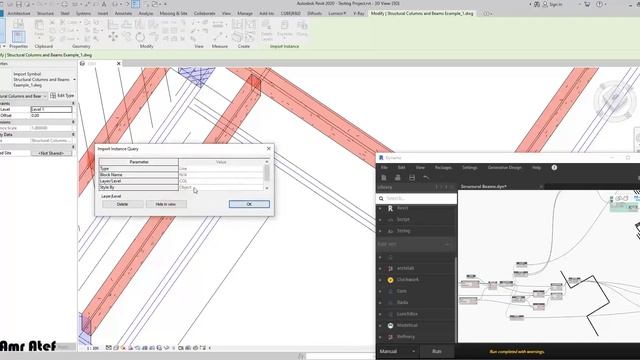Image resolution: width=640 pixels, height=360 pixels.
Task: Open the Packages menu in Dynamo
Action: pyautogui.click(x=443, y=168)
